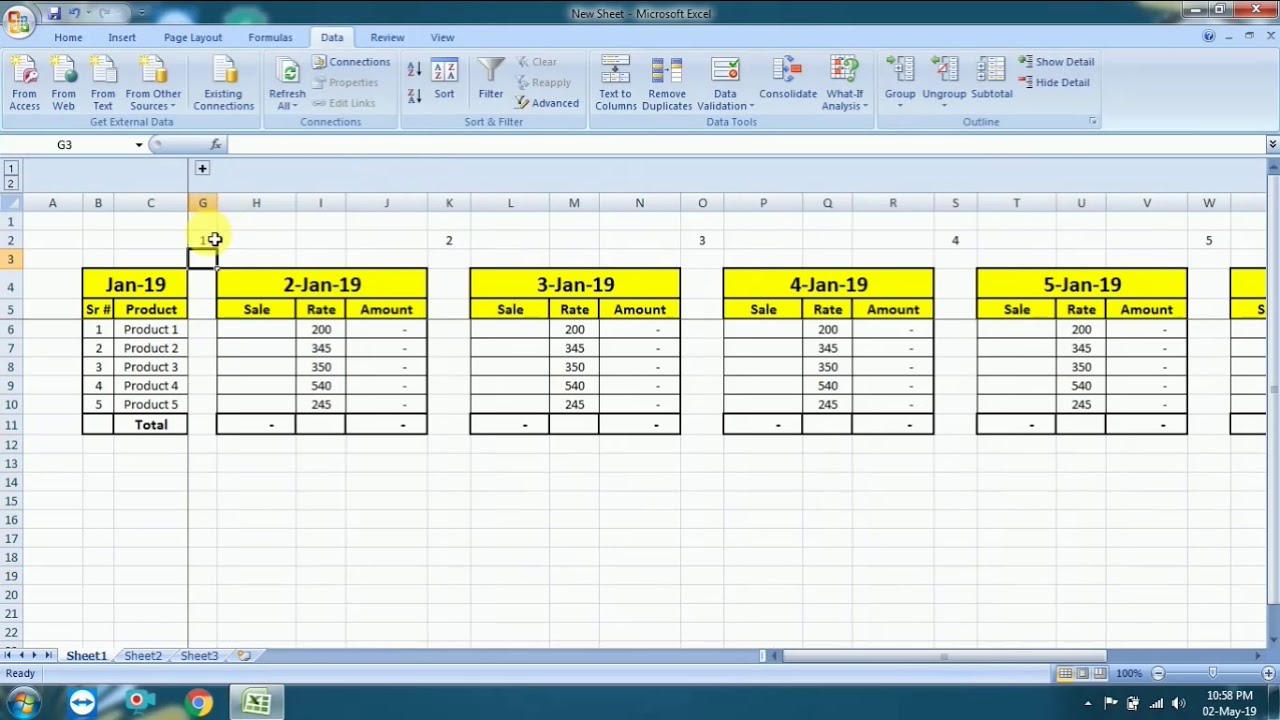Screen dimensions: 1280x720
Task: Customize Quick Access Toolbar dropdown
Action: pos(142,13)
